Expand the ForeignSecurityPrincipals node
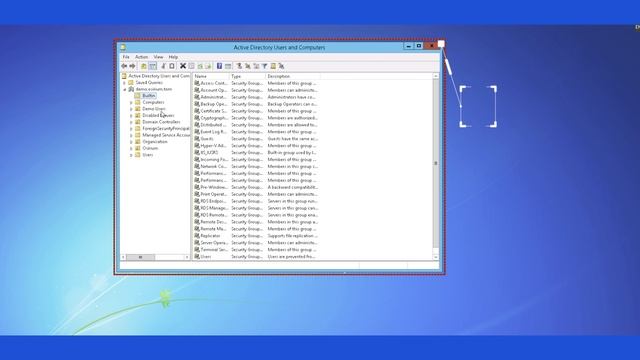640x360 pixels. pos(131,129)
